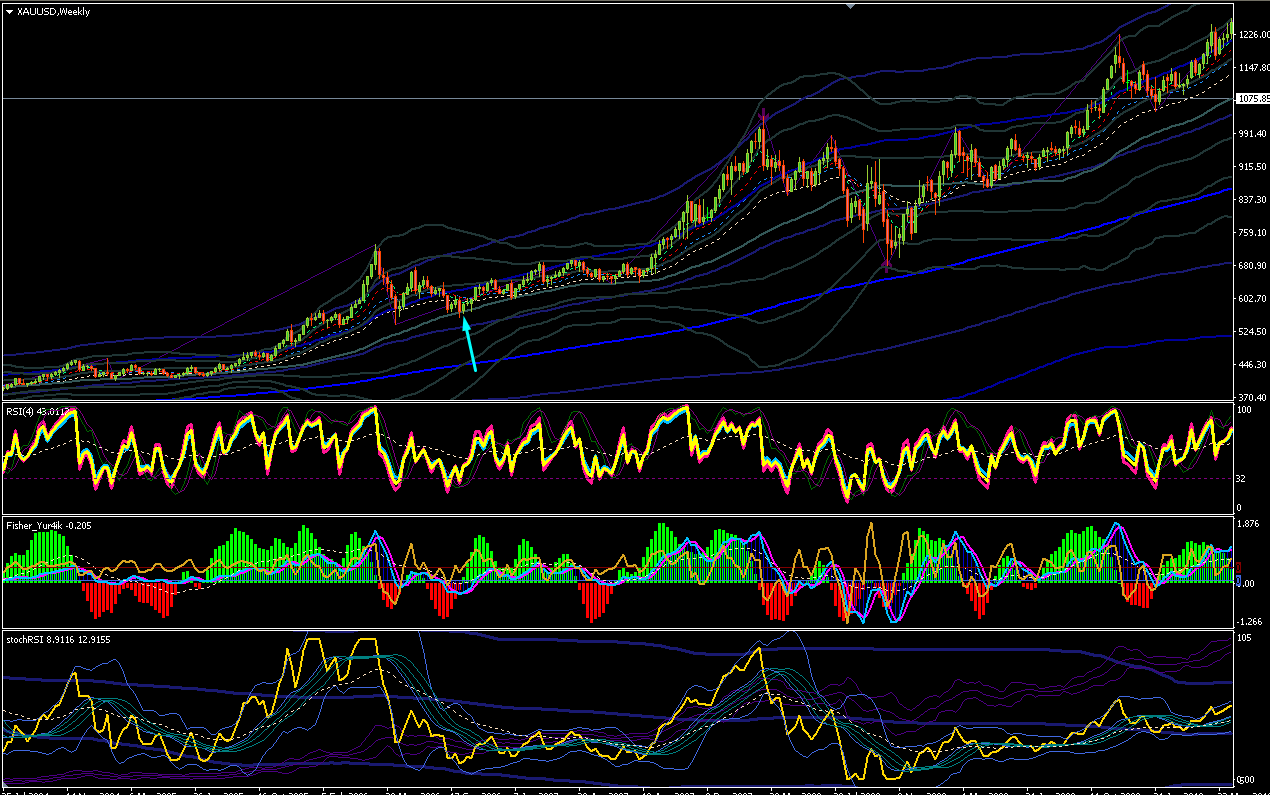
Task: Click the 1075.85 horizontal line price tag
Action: tap(1251, 99)
